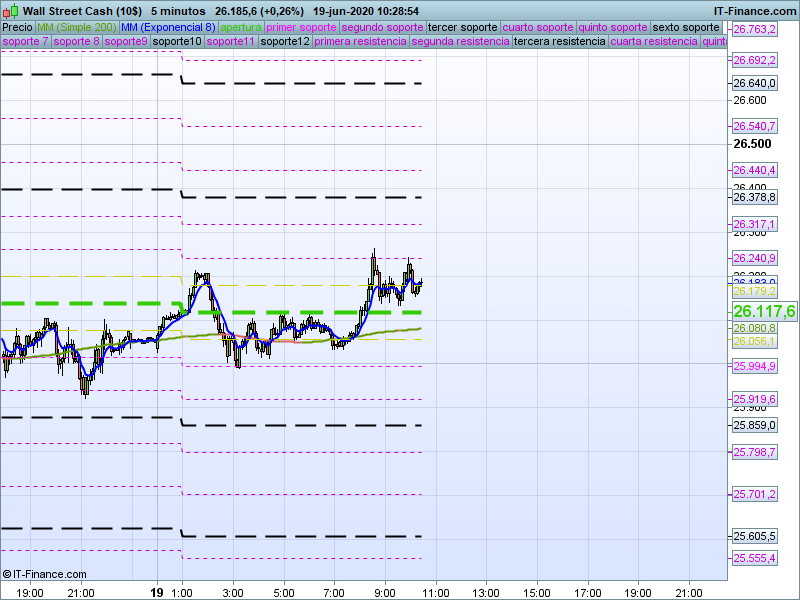800x600 pixels.
Task: Select the Precio indicator label
Action: [x=17, y=27]
